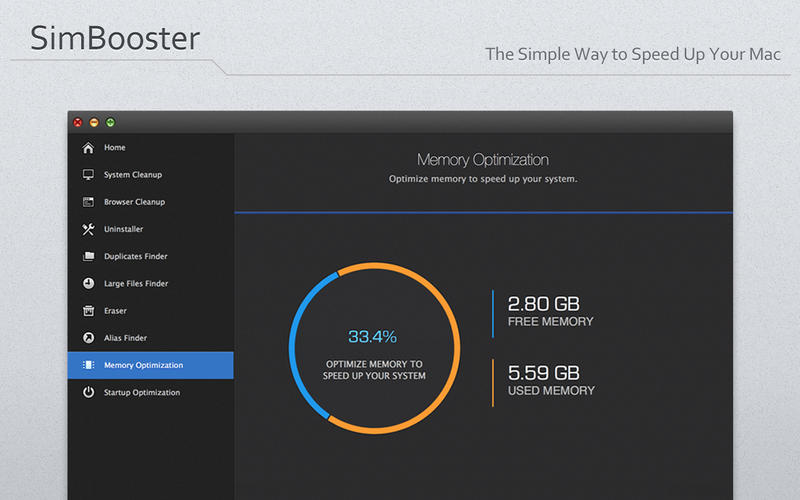This screenshot has width=800, height=500.
Task: Open Startup Optimization section
Action: coord(142,393)
